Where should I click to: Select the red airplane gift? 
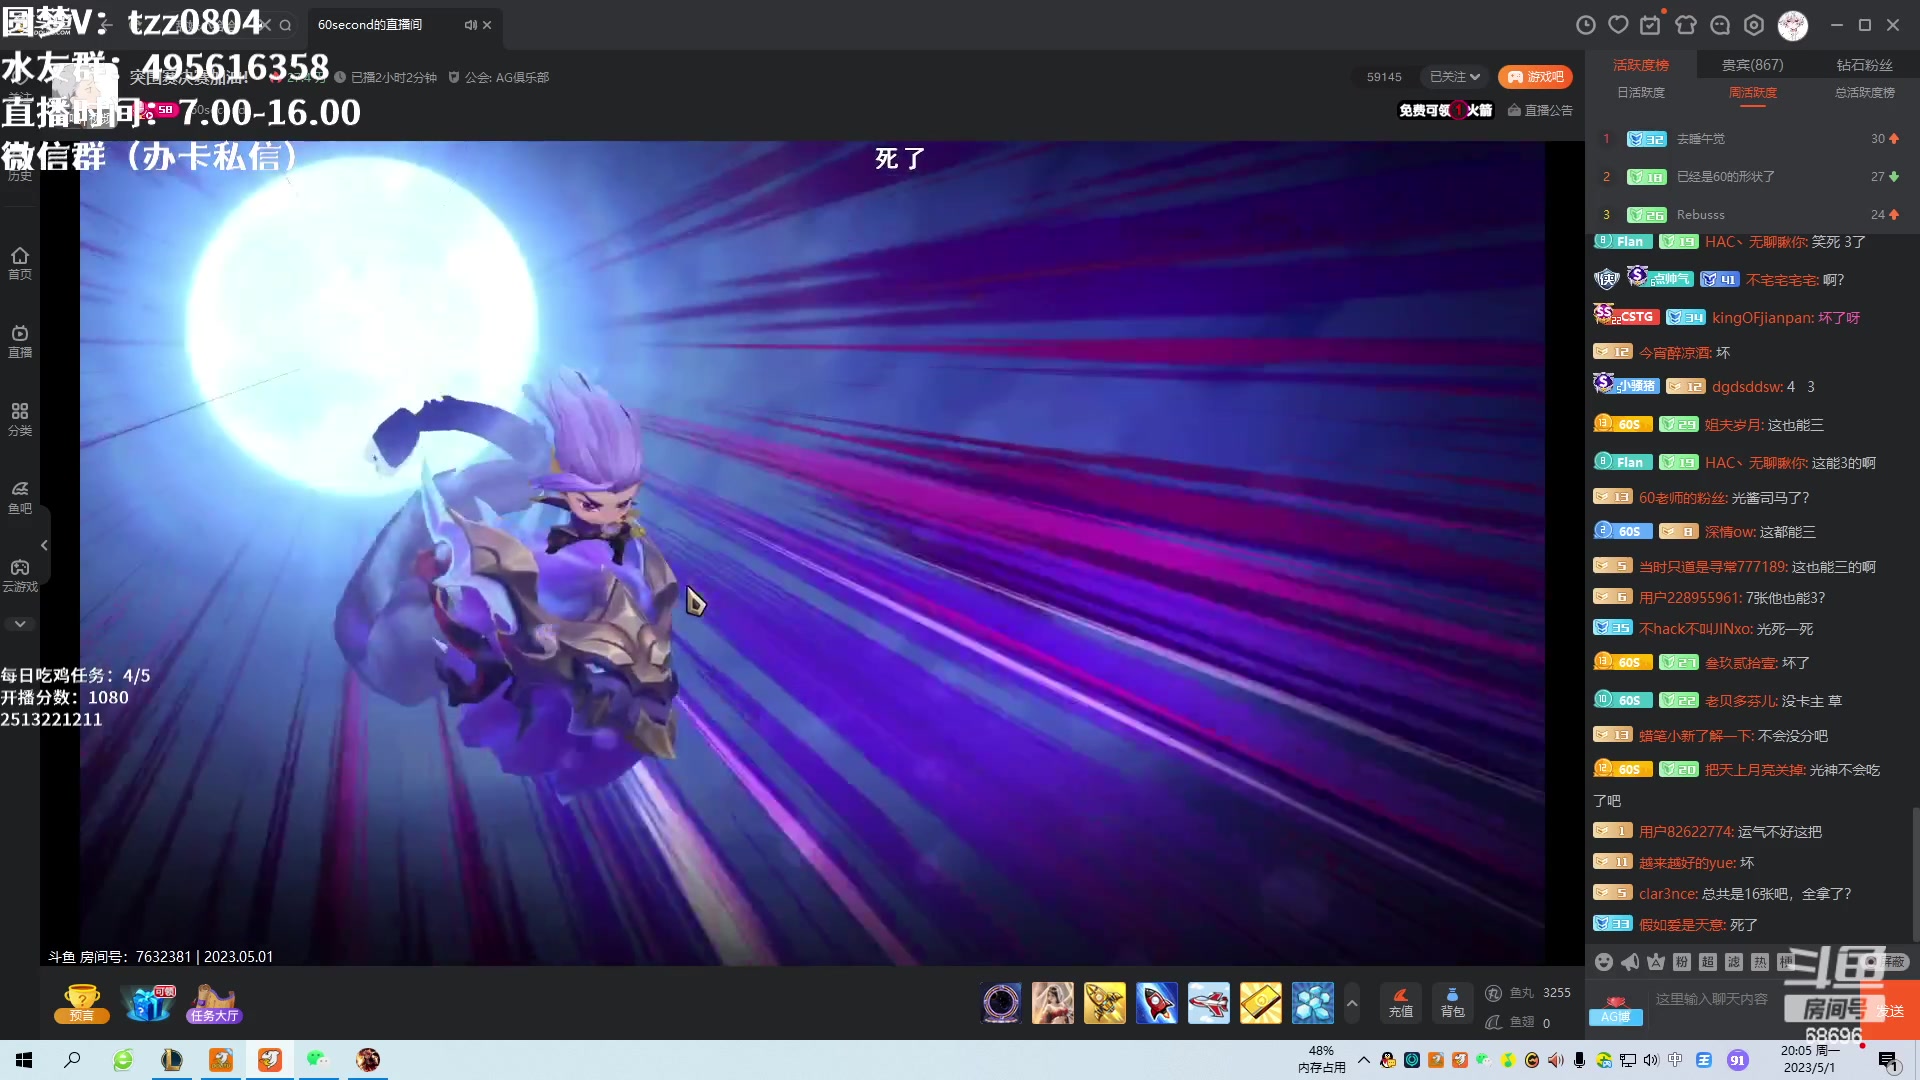(x=1209, y=1003)
